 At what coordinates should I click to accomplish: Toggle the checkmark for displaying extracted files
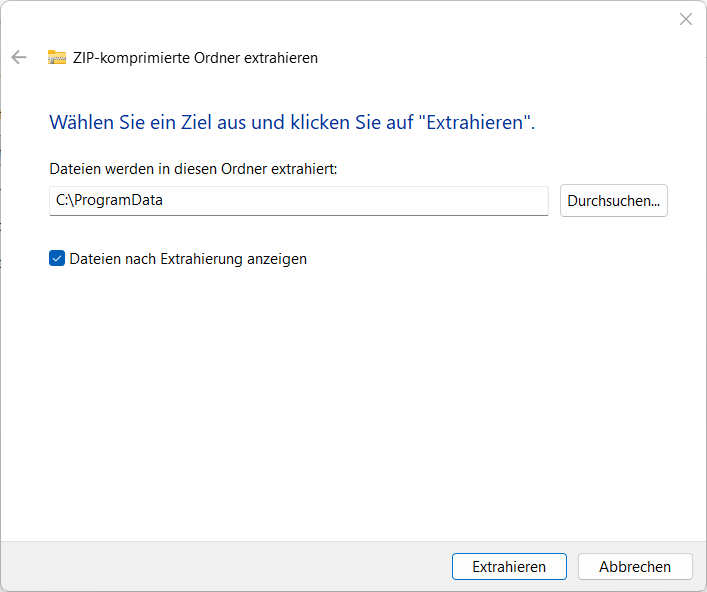(57, 259)
